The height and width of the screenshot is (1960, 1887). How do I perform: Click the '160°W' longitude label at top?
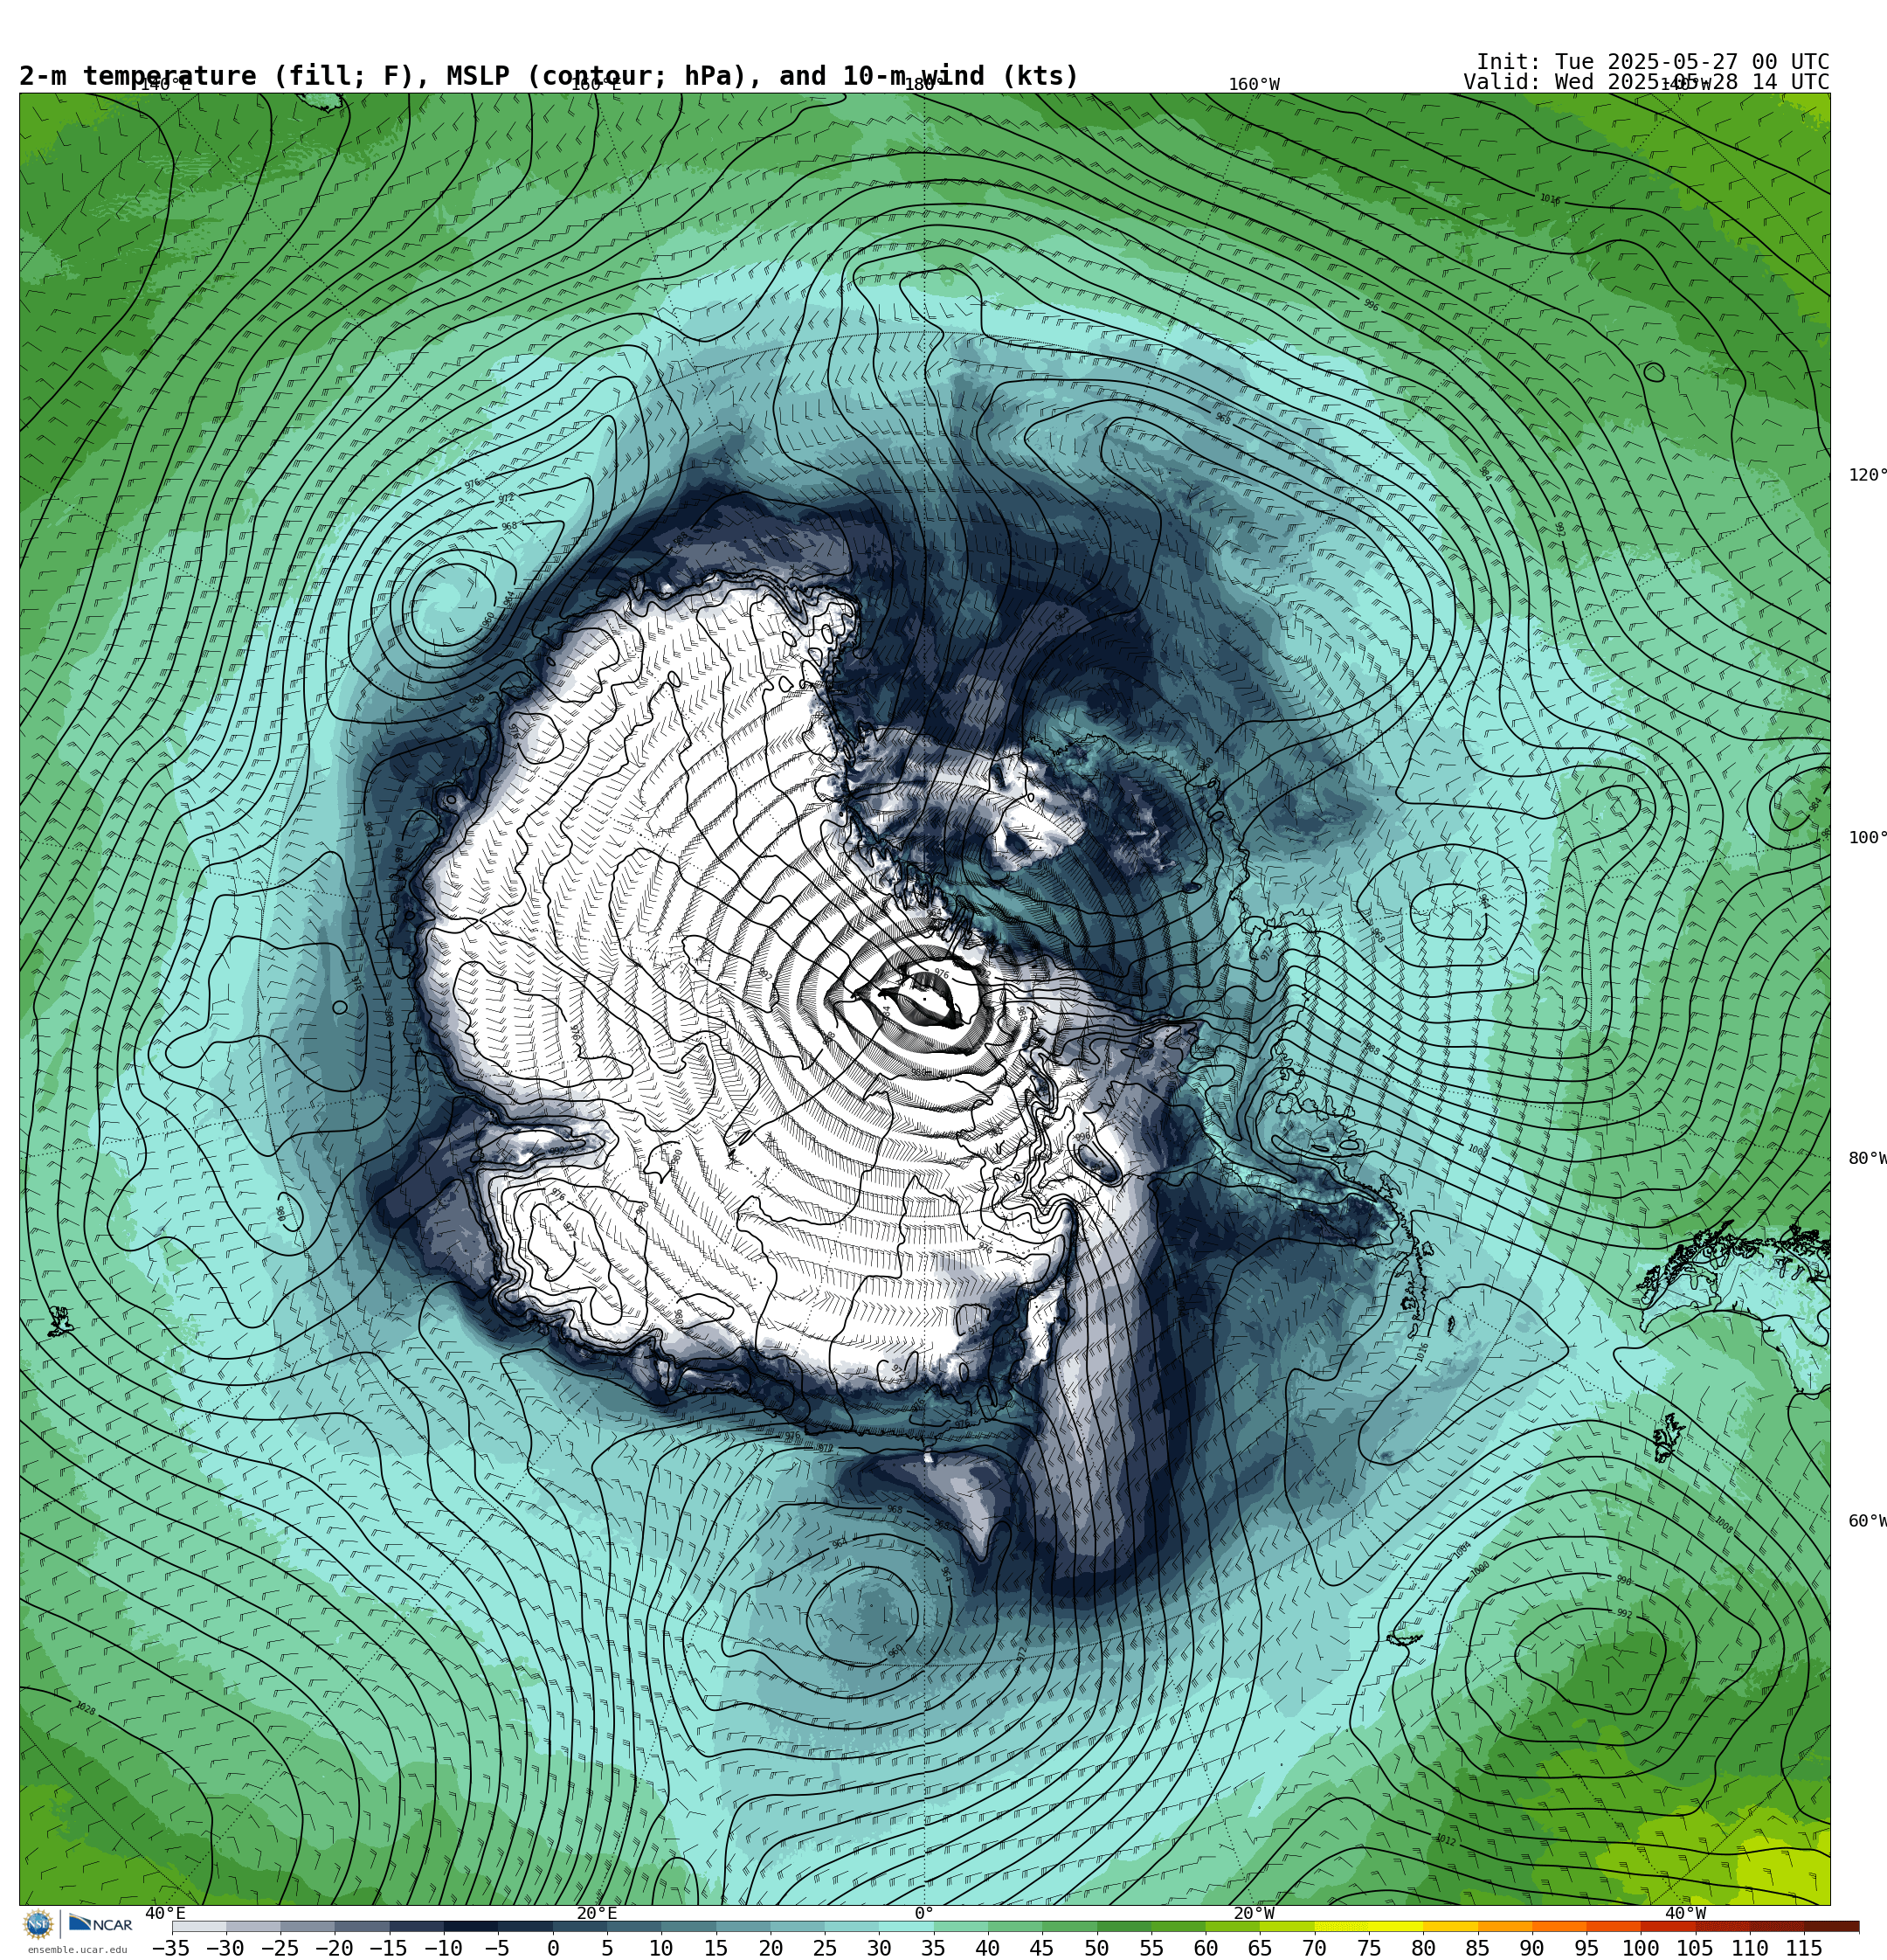[1254, 85]
